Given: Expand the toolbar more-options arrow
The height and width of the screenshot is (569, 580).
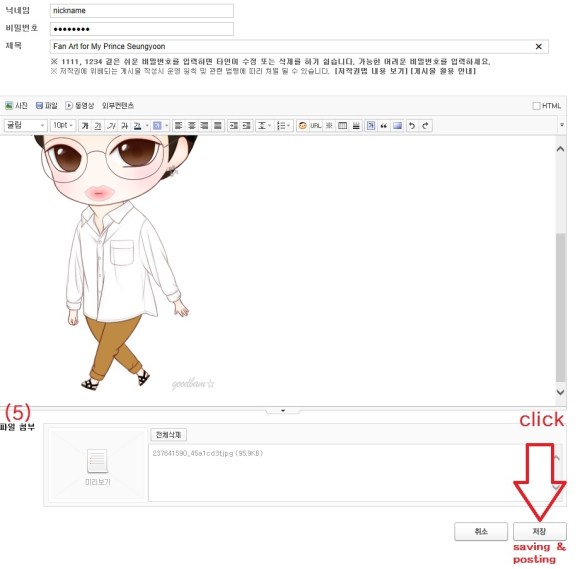Looking at the screenshot, I should tap(562, 125).
